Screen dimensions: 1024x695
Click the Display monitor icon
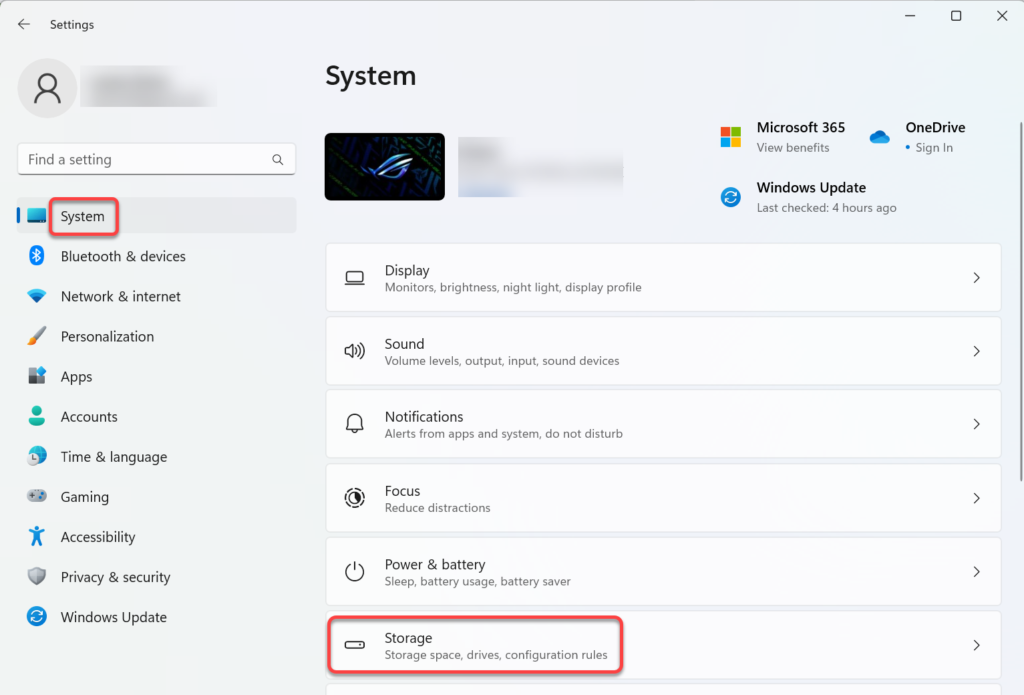(354, 277)
